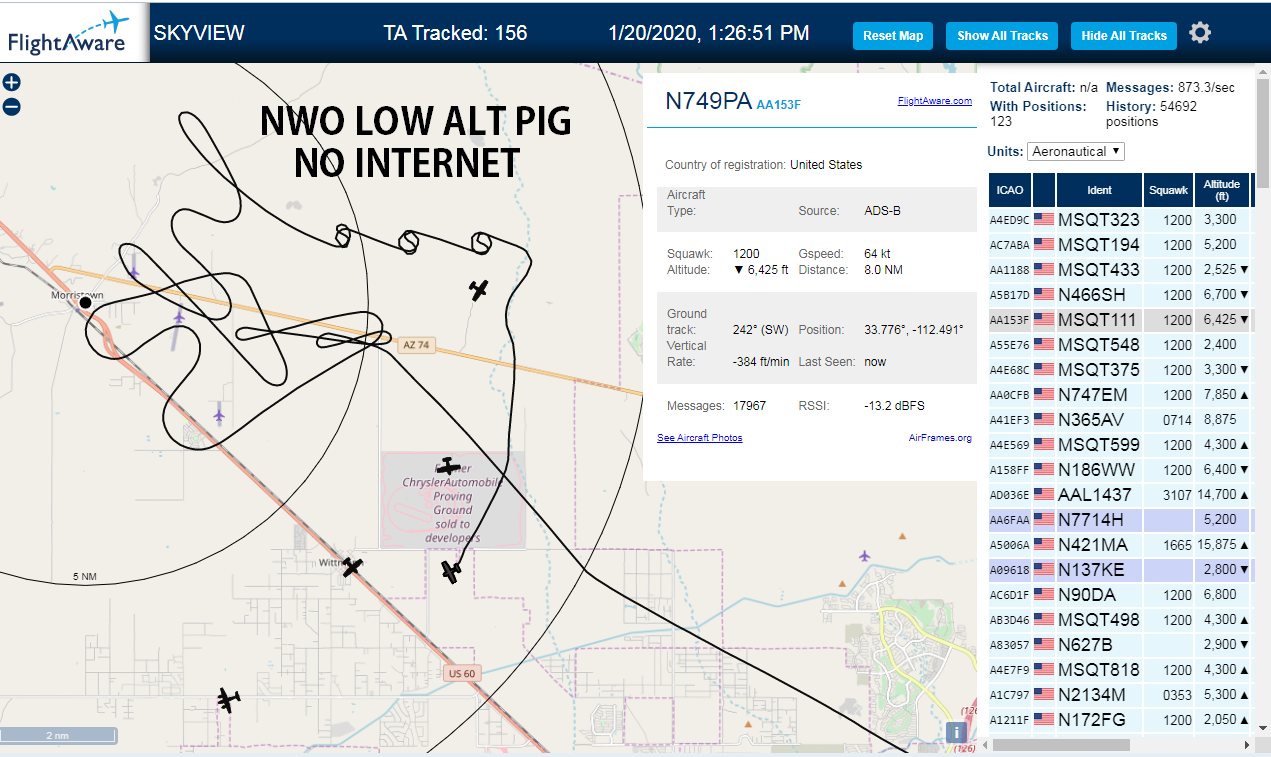This screenshot has width=1271, height=757.
Task: Click the US flag in AAL1437 row
Action: point(1044,494)
